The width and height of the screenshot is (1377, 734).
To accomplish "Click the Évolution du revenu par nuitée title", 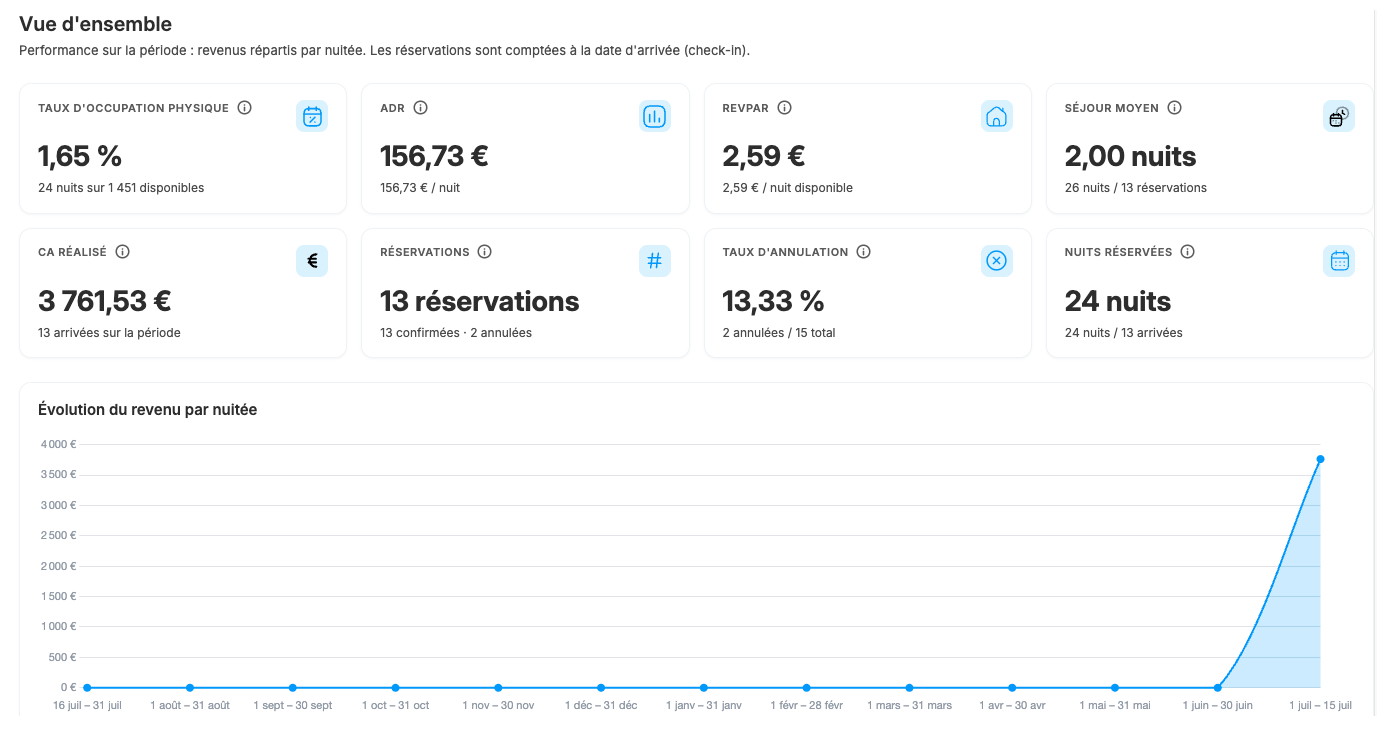I will pyautogui.click(x=147, y=410).
